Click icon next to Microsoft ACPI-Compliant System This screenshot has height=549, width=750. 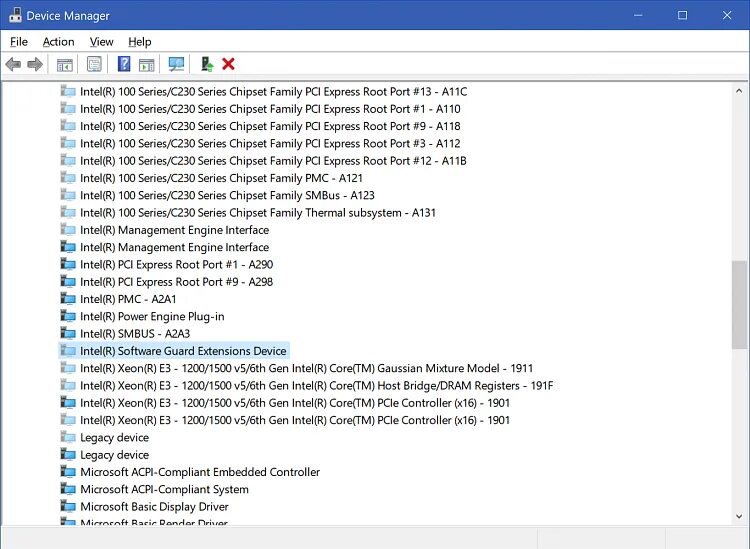[x=68, y=489]
